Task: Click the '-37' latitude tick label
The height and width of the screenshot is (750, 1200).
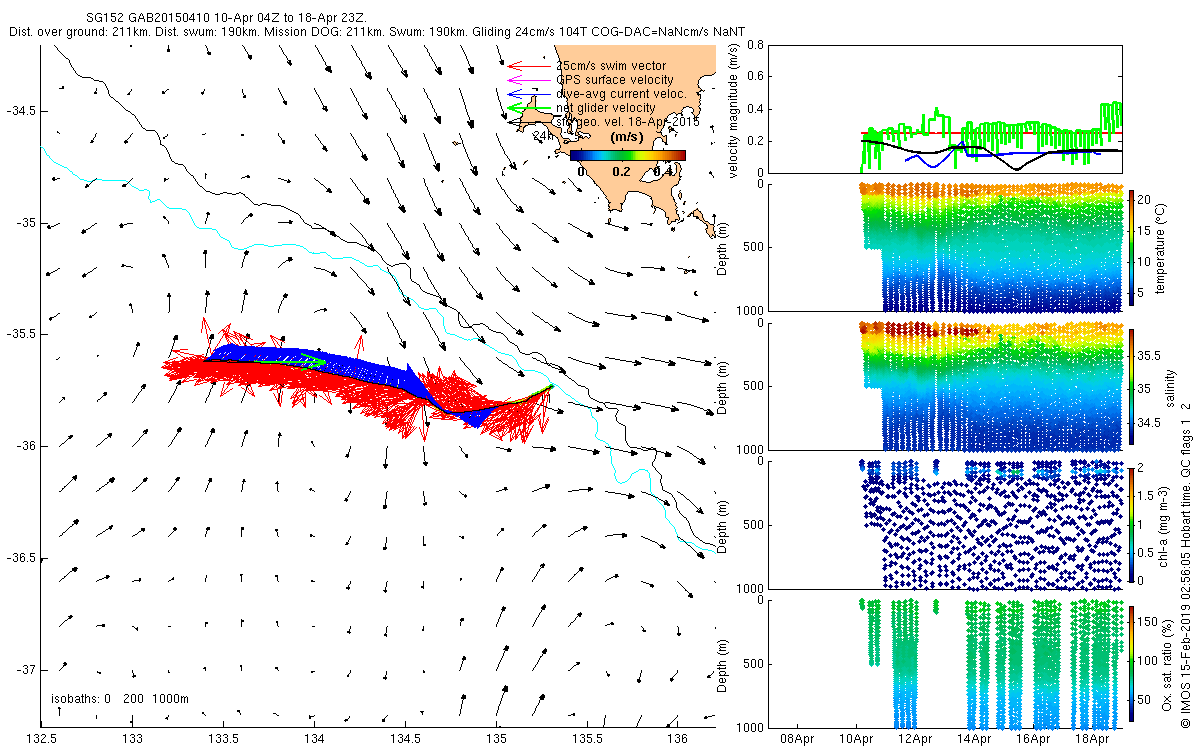Action: click(x=24, y=670)
